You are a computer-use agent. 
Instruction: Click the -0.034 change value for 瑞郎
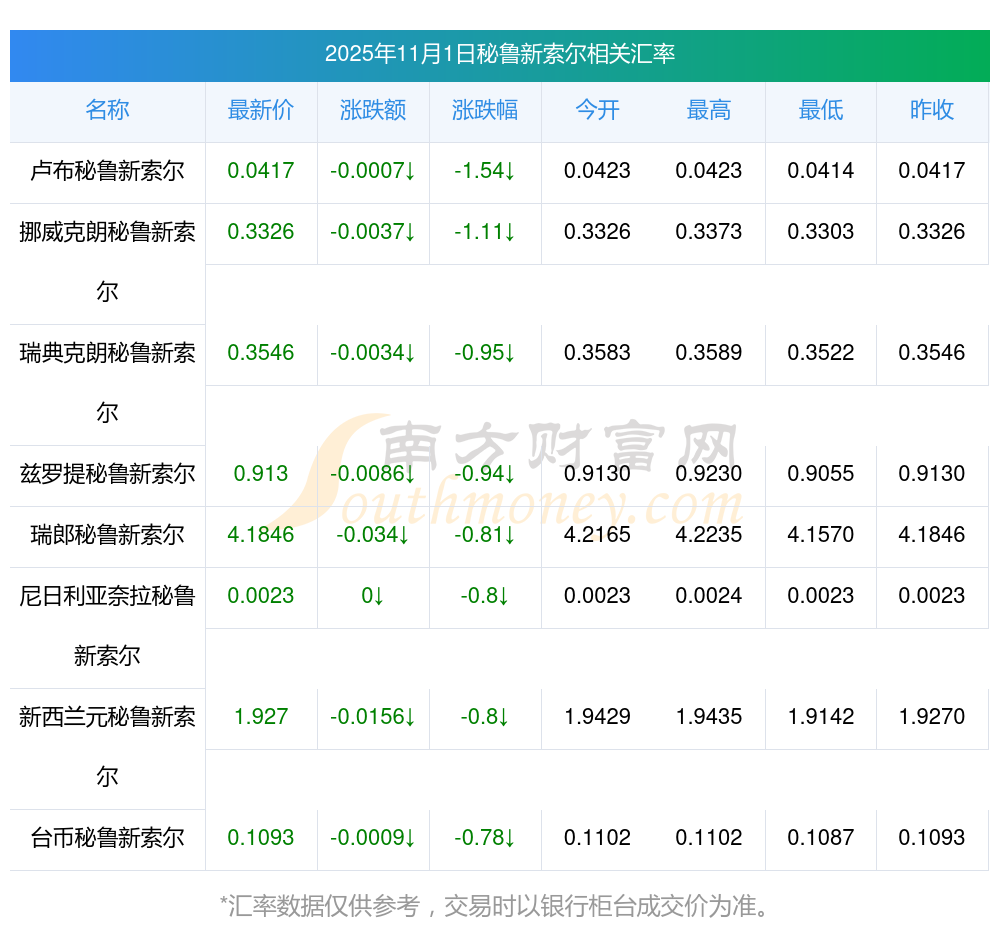(366, 535)
